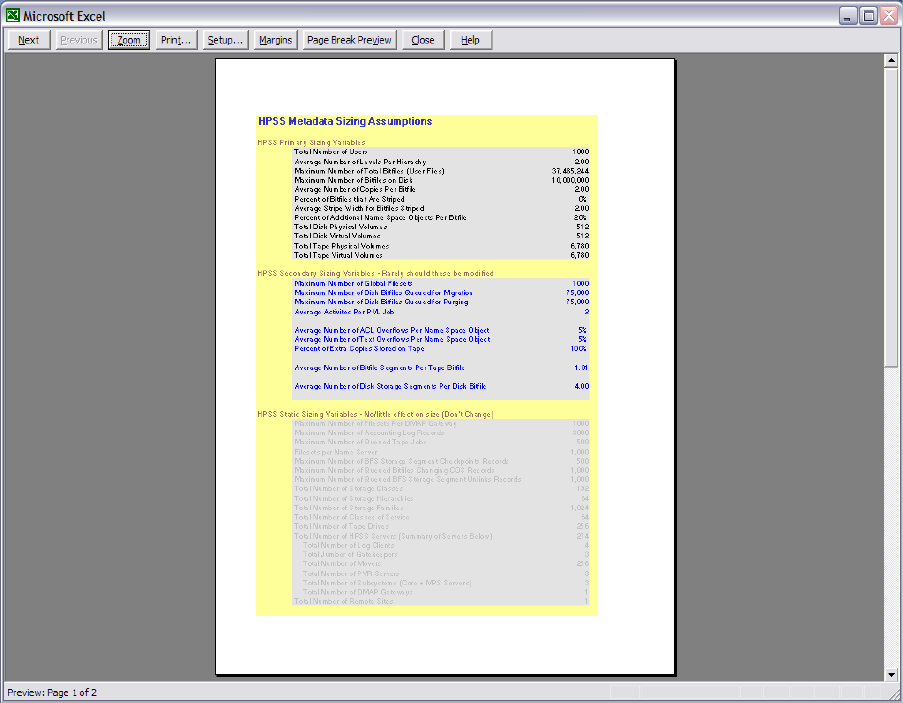Click the Excel application icon
This screenshot has width=903, height=703.
coord(13,16)
